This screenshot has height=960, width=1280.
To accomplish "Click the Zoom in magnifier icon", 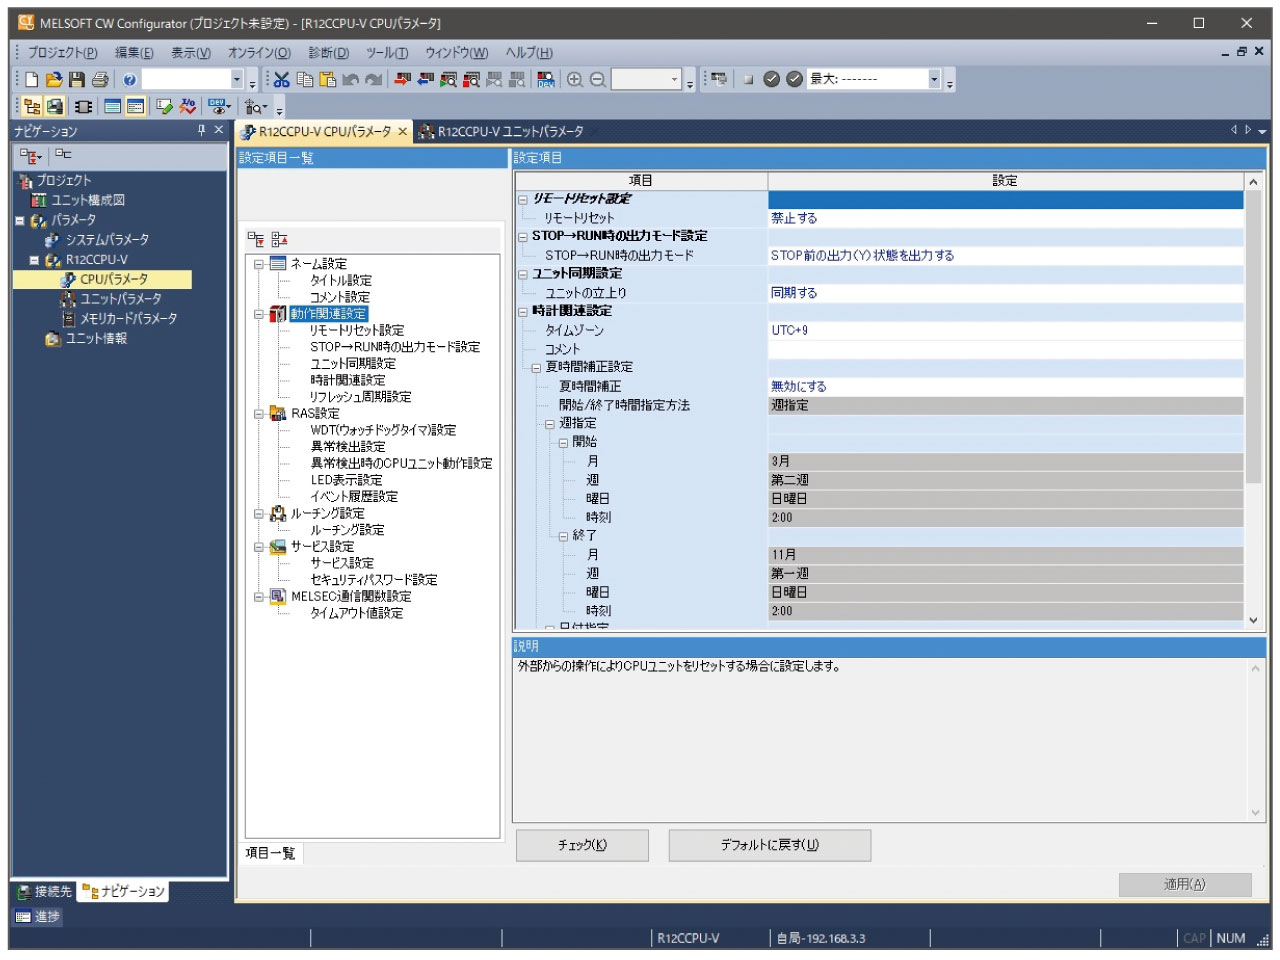I will tap(575, 80).
